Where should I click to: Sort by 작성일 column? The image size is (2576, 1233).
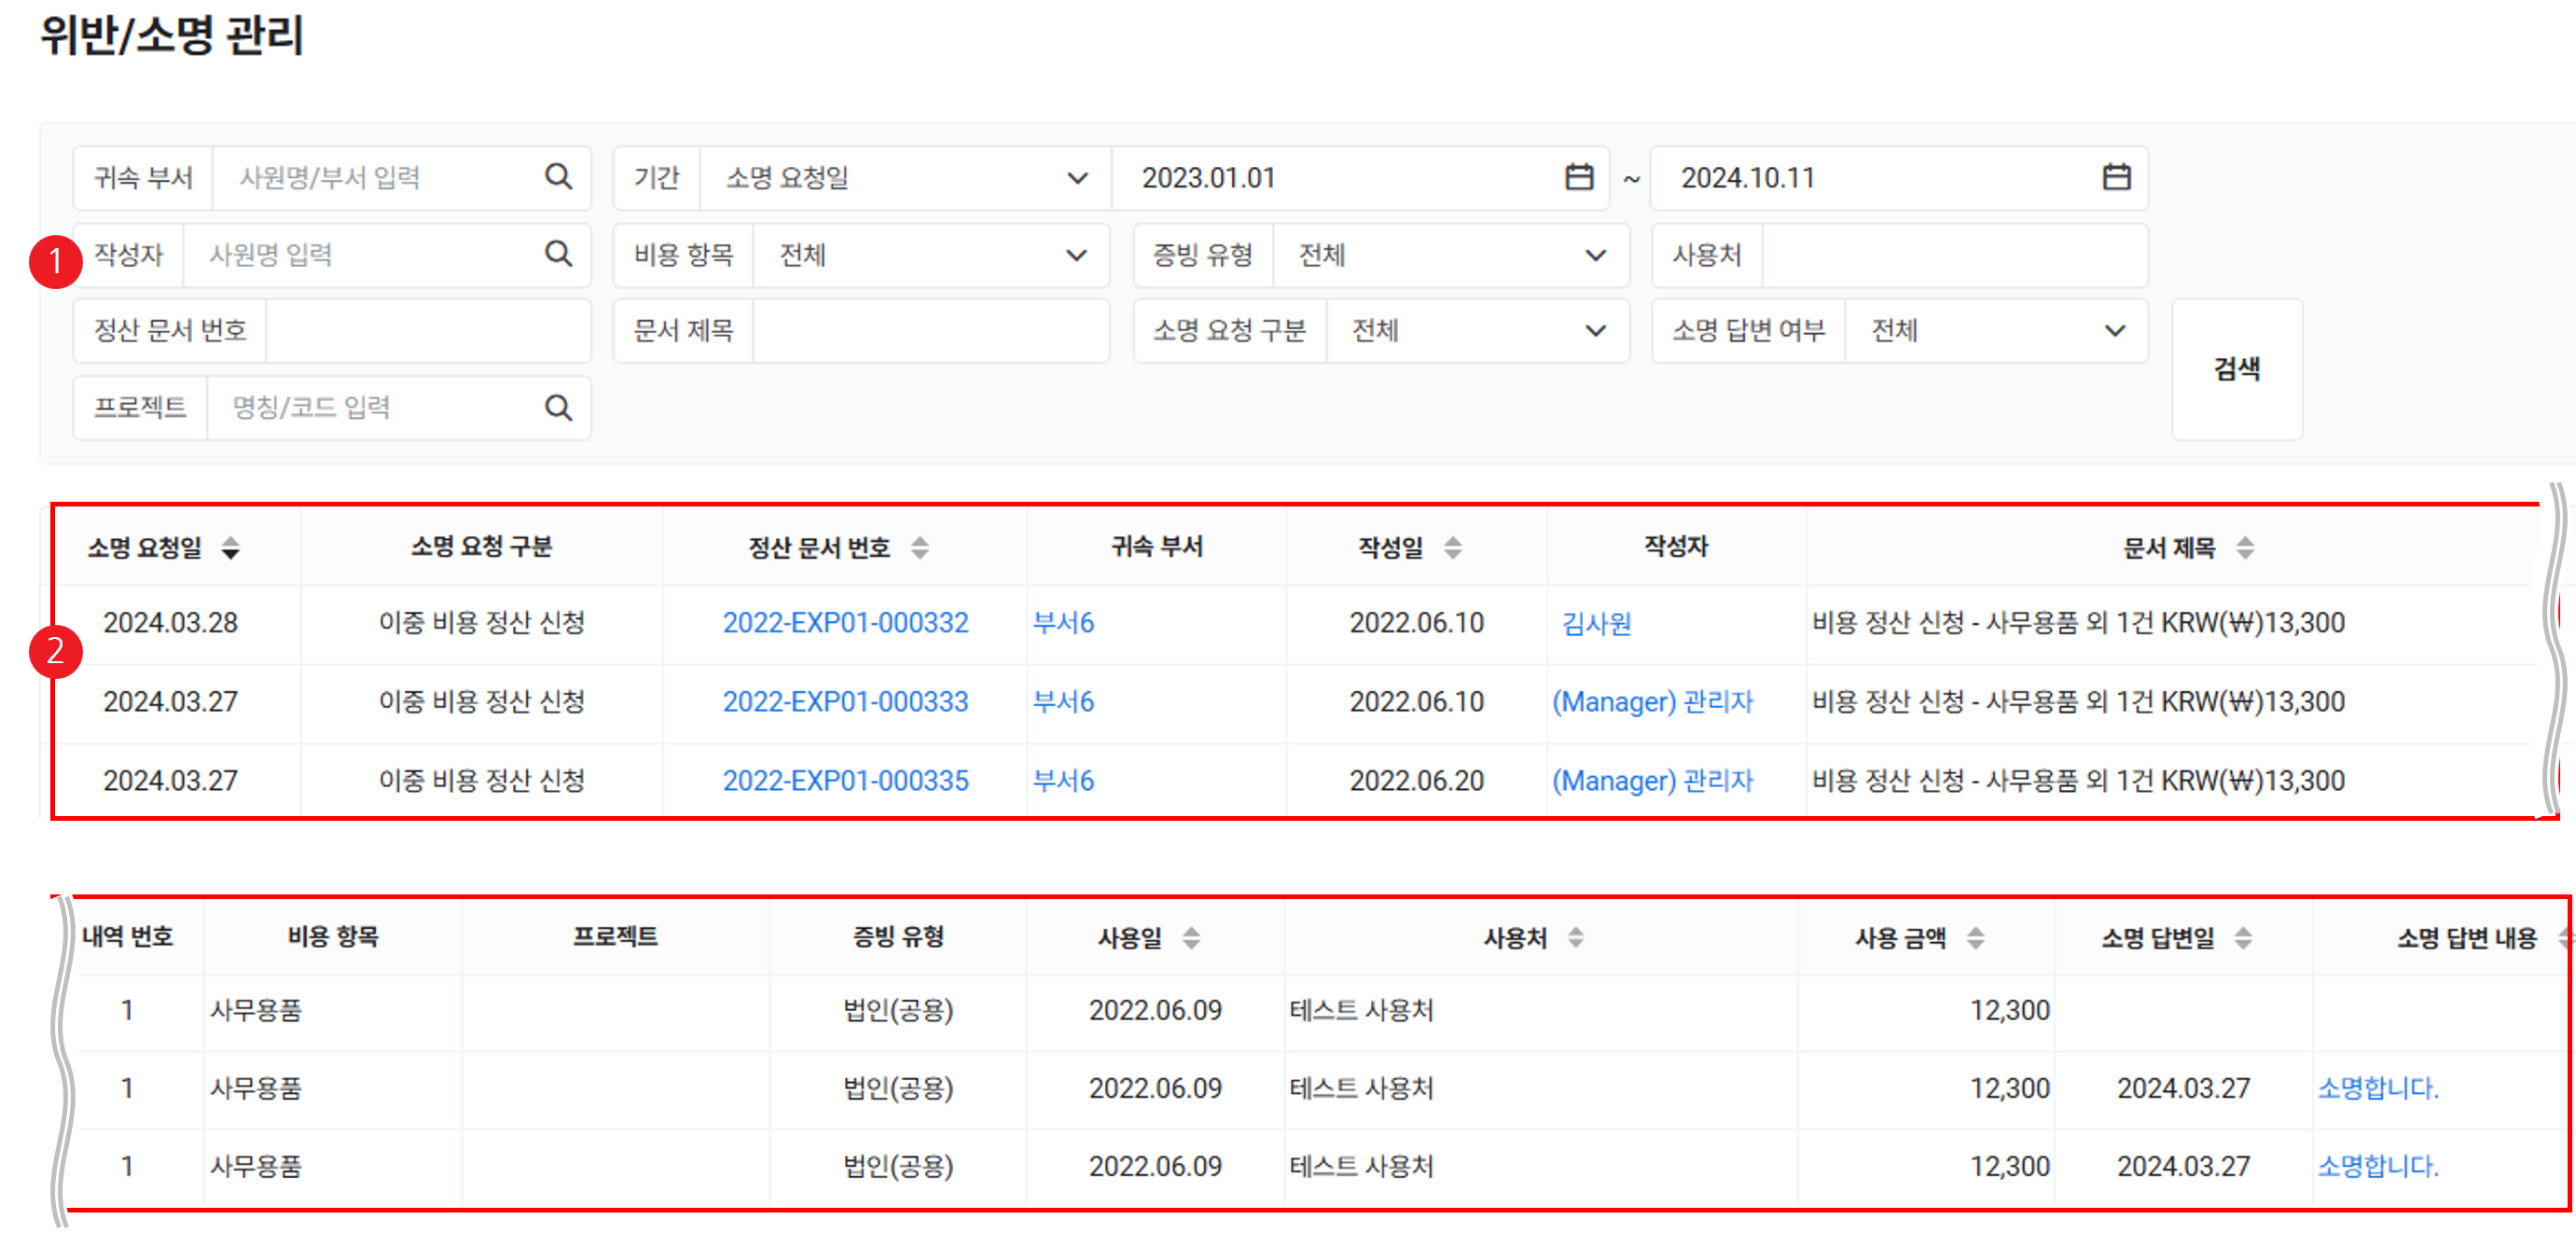click(x=1453, y=547)
